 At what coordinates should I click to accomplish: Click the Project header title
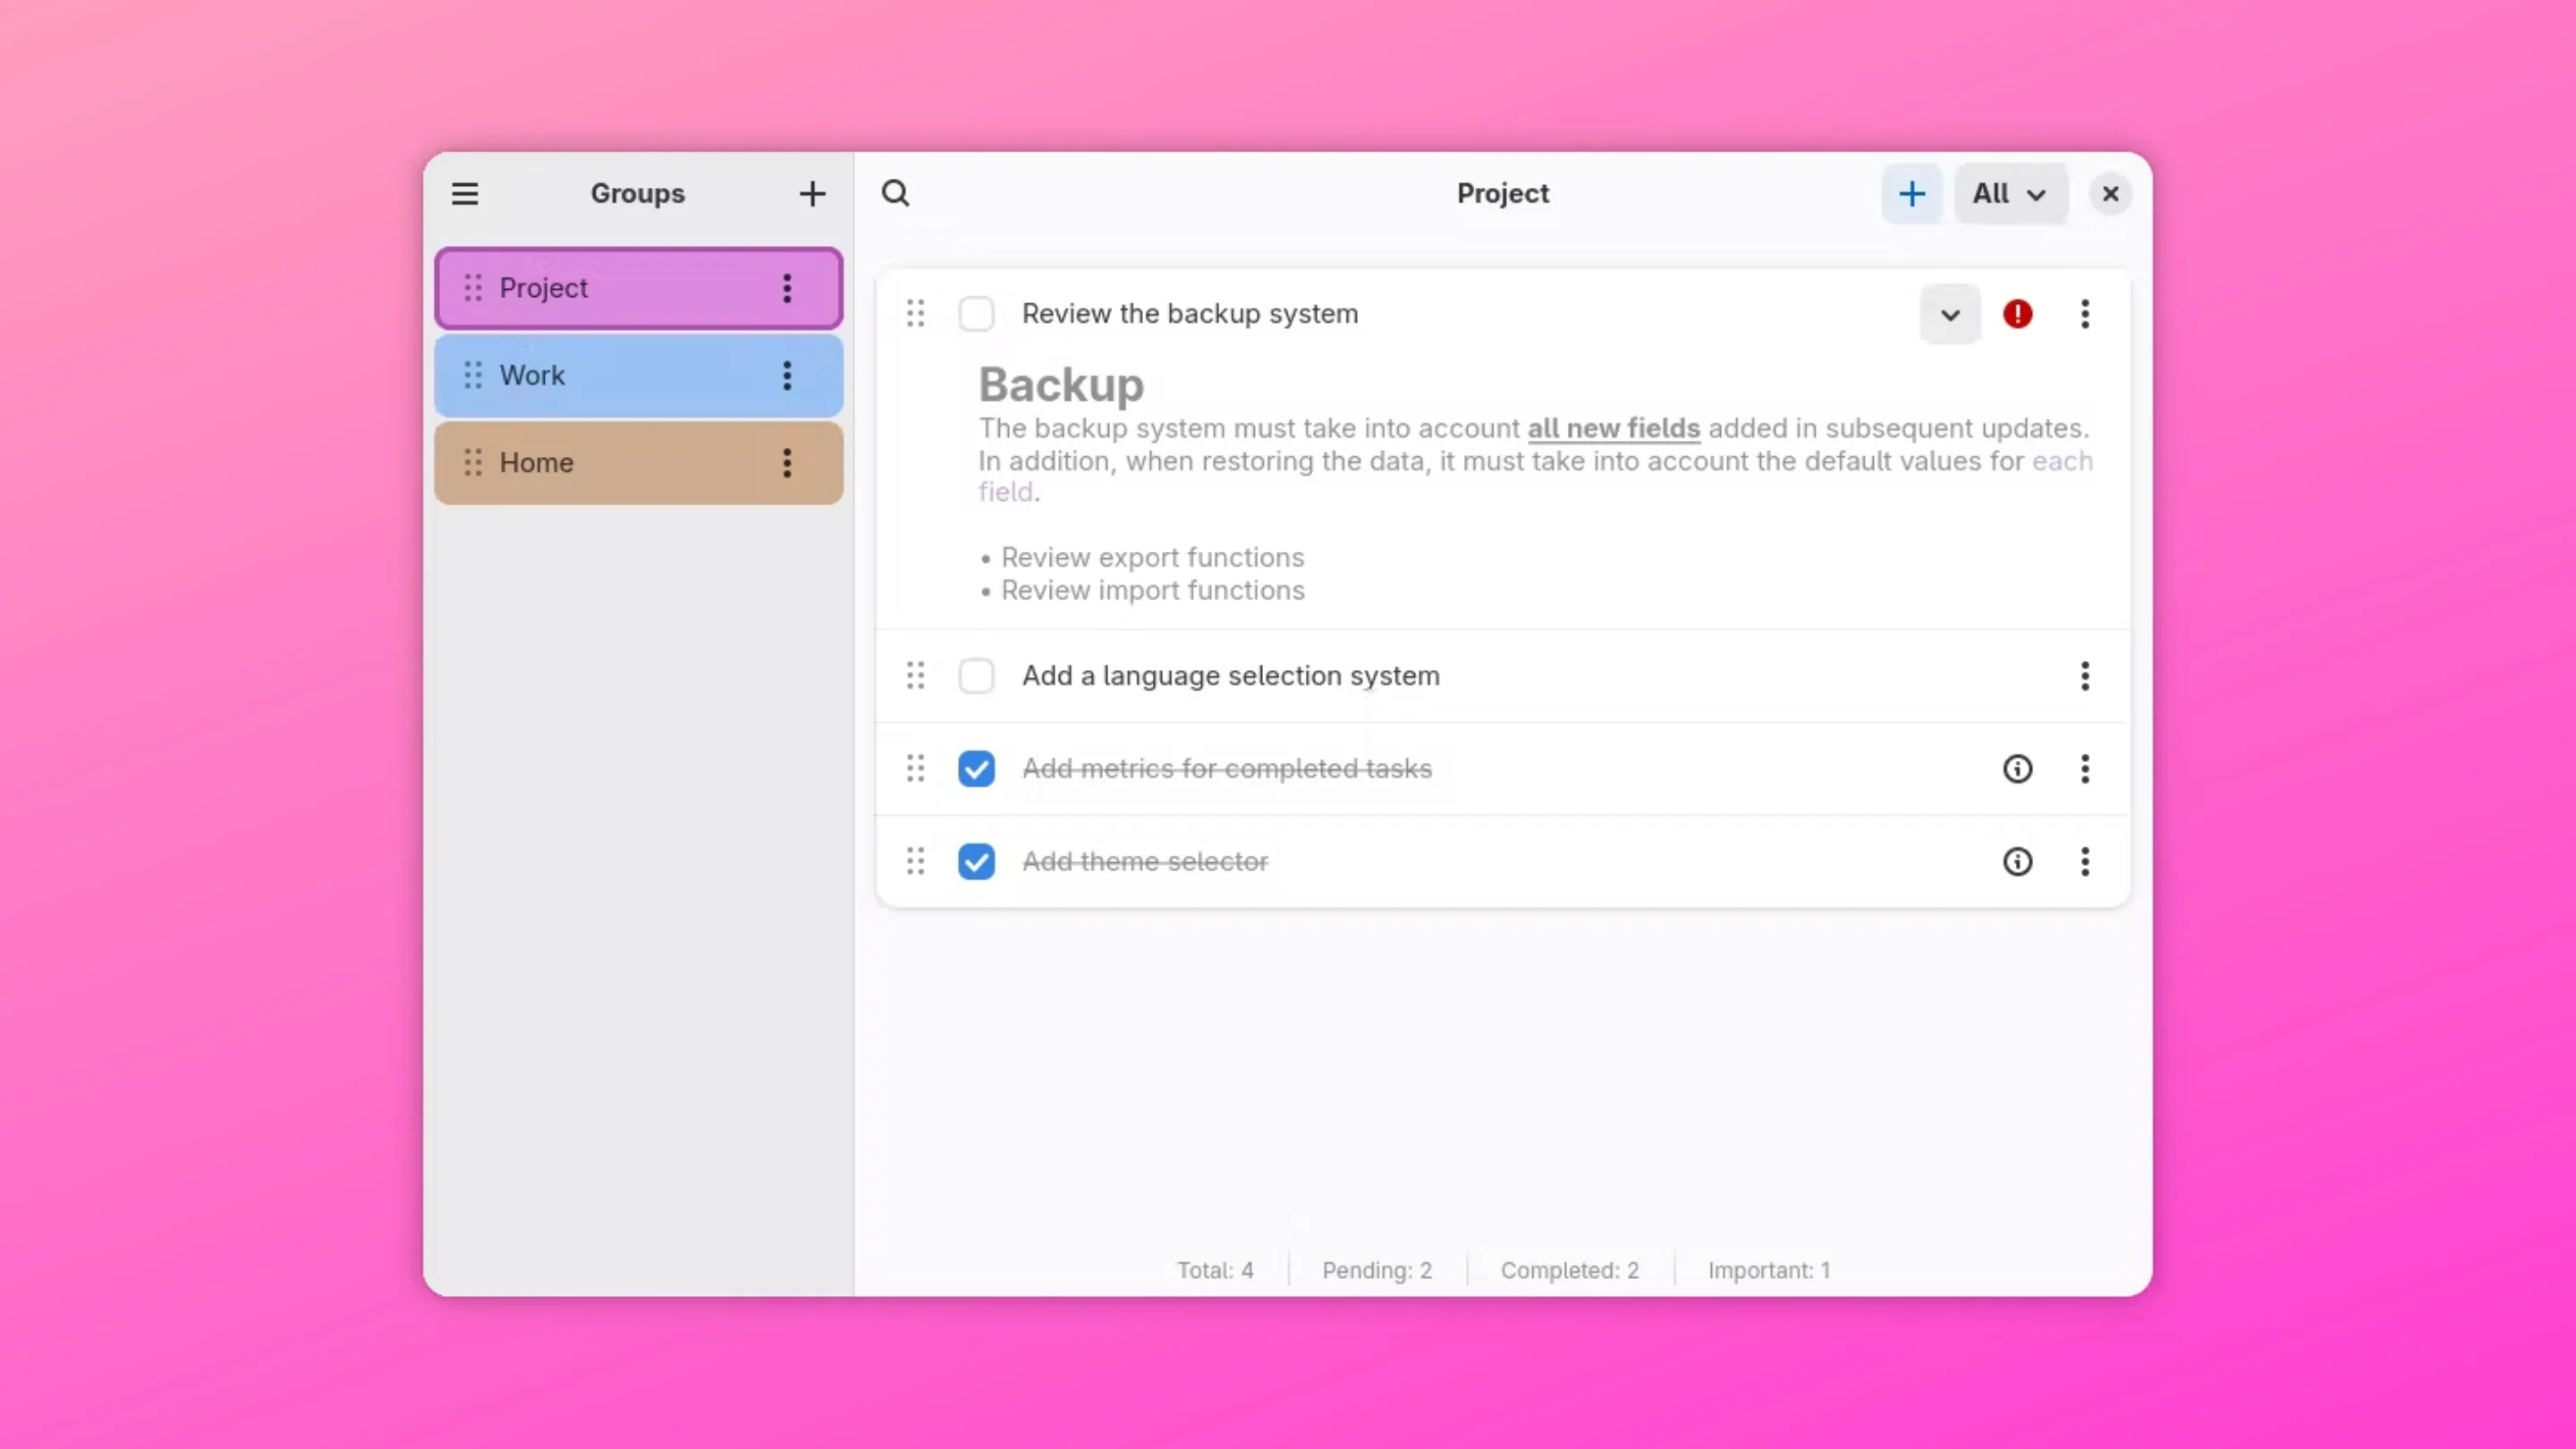tap(1503, 193)
